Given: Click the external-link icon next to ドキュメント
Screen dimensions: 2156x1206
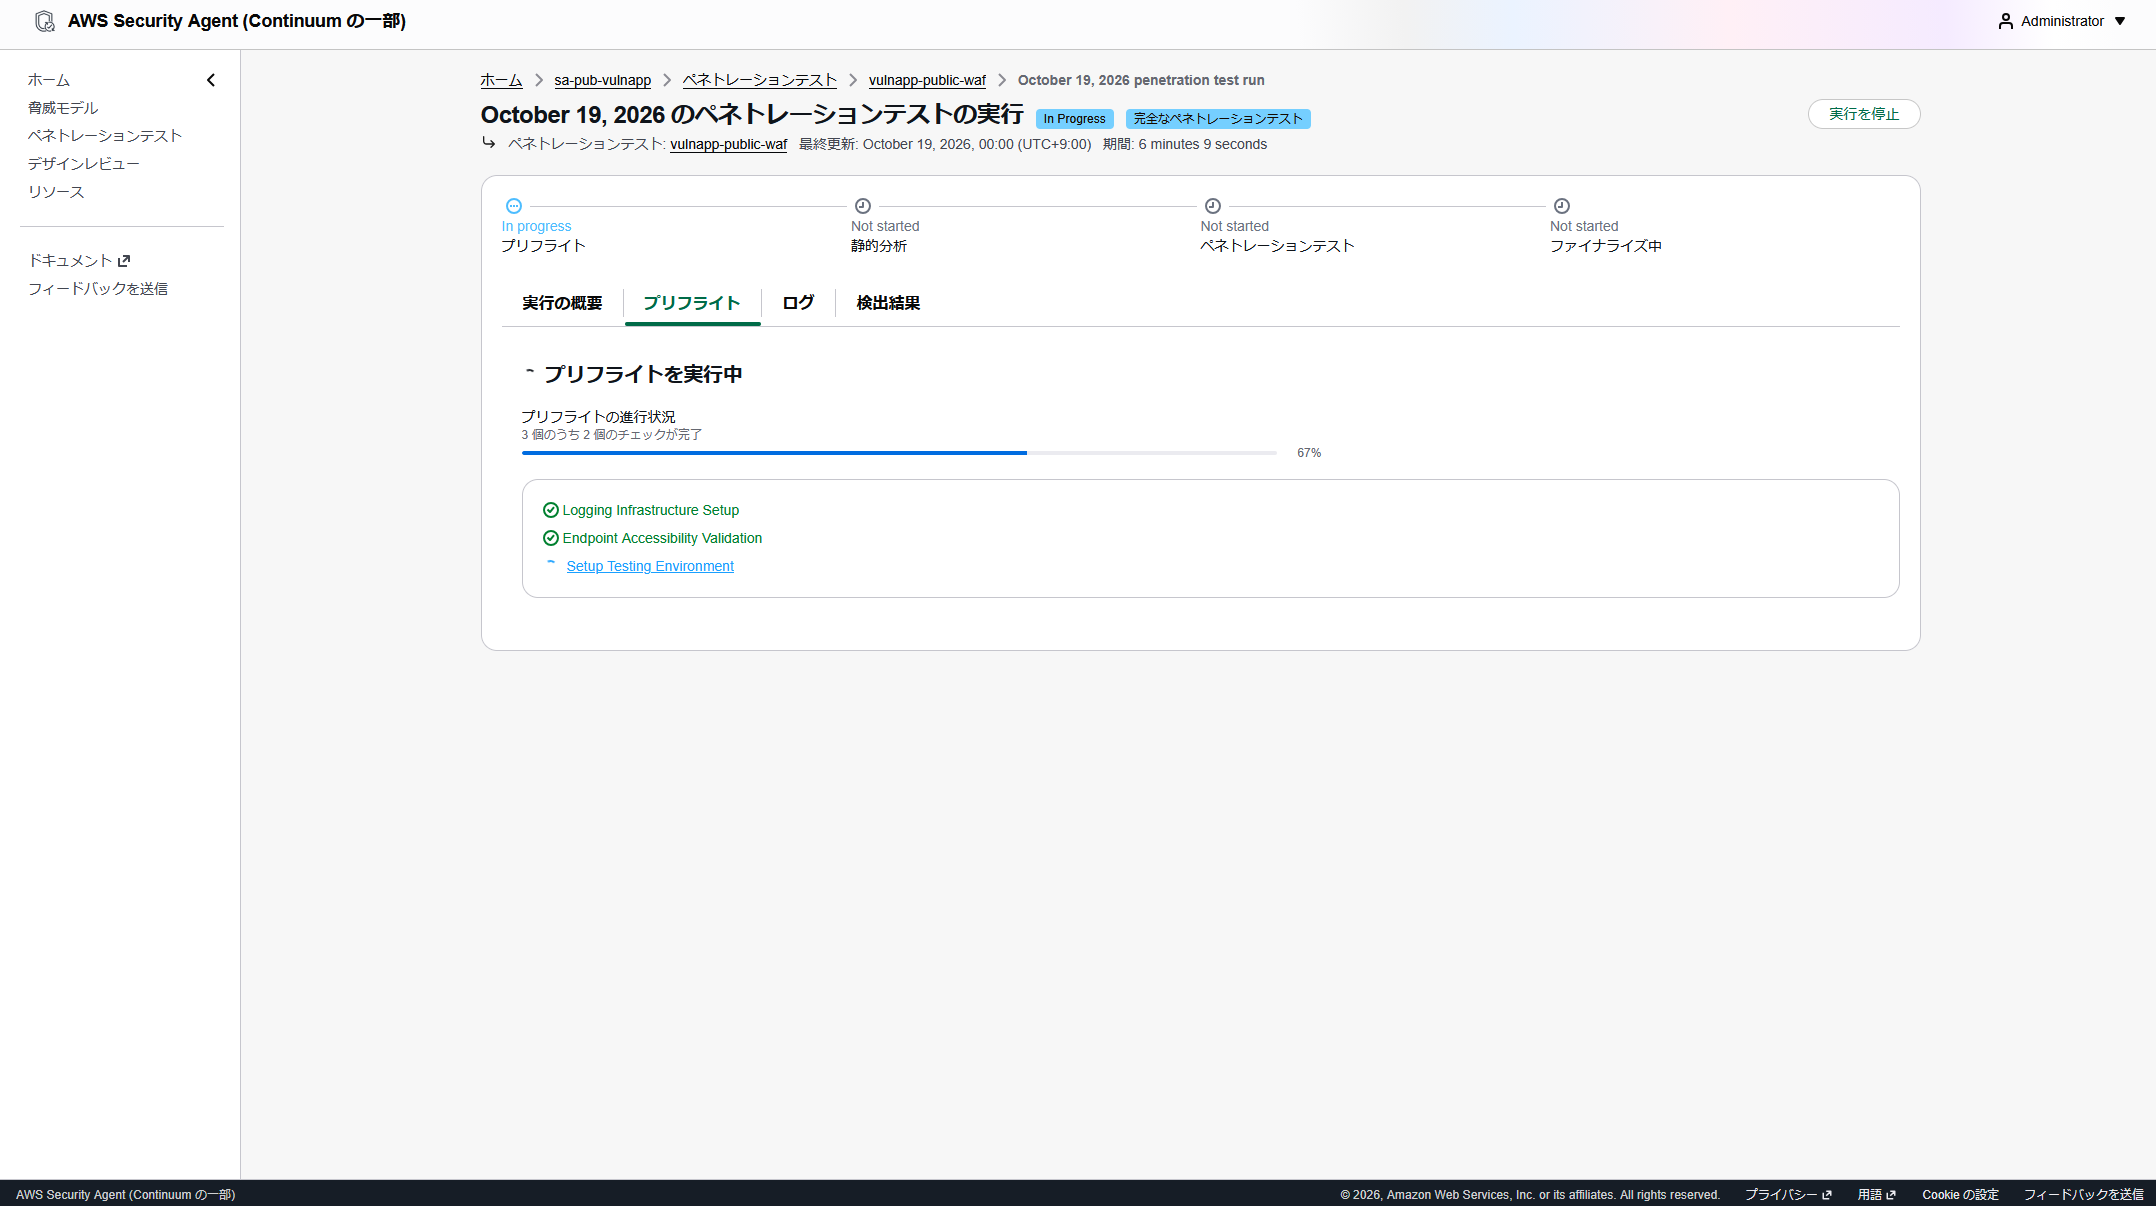Looking at the screenshot, I should coord(124,261).
